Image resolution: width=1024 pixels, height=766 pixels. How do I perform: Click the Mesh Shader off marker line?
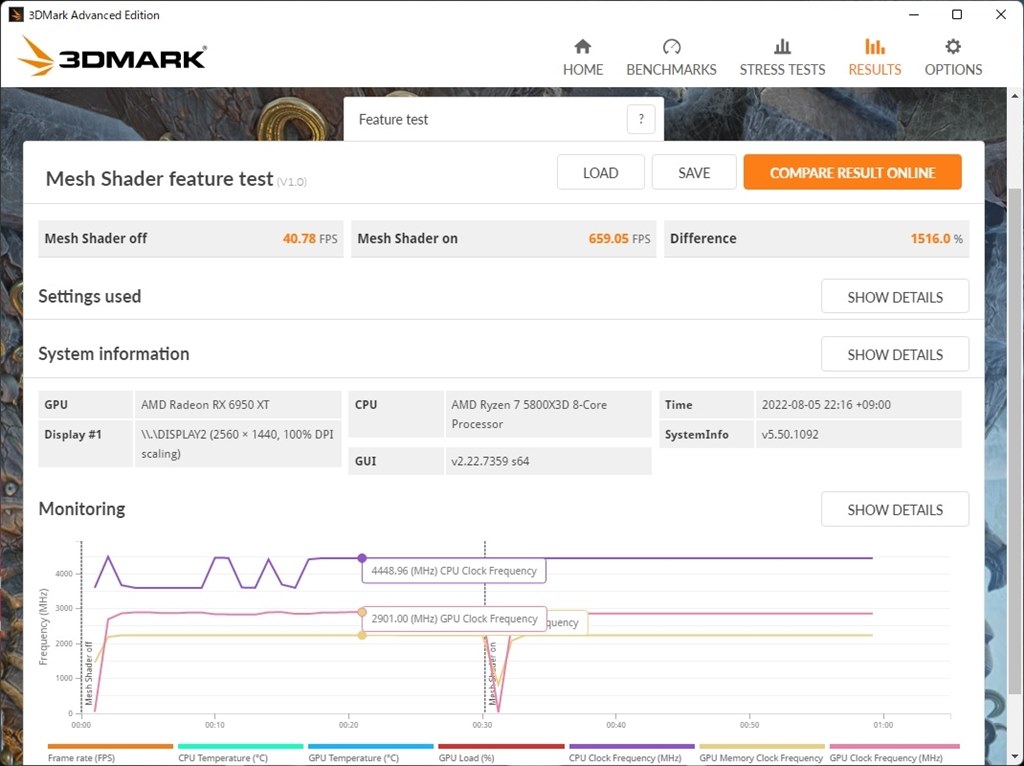pyautogui.click(x=81, y=627)
